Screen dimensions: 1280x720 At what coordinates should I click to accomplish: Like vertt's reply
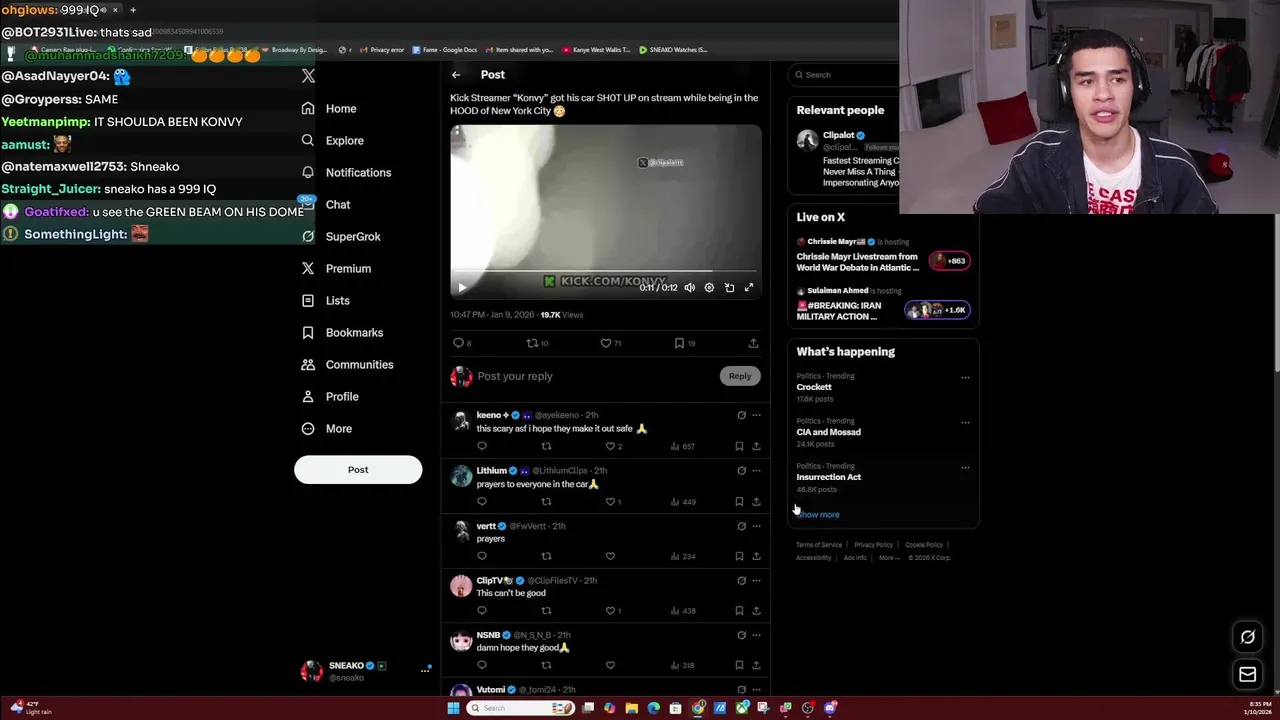pyautogui.click(x=610, y=556)
